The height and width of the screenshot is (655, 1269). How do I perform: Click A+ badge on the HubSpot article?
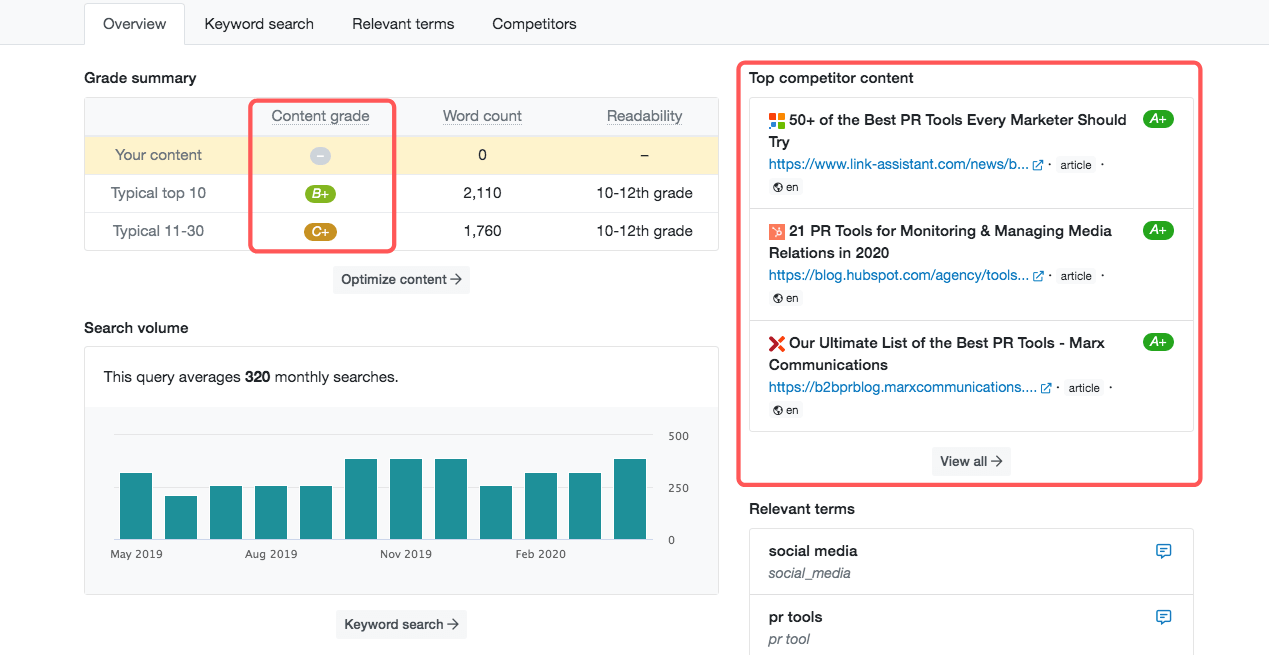1158,230
